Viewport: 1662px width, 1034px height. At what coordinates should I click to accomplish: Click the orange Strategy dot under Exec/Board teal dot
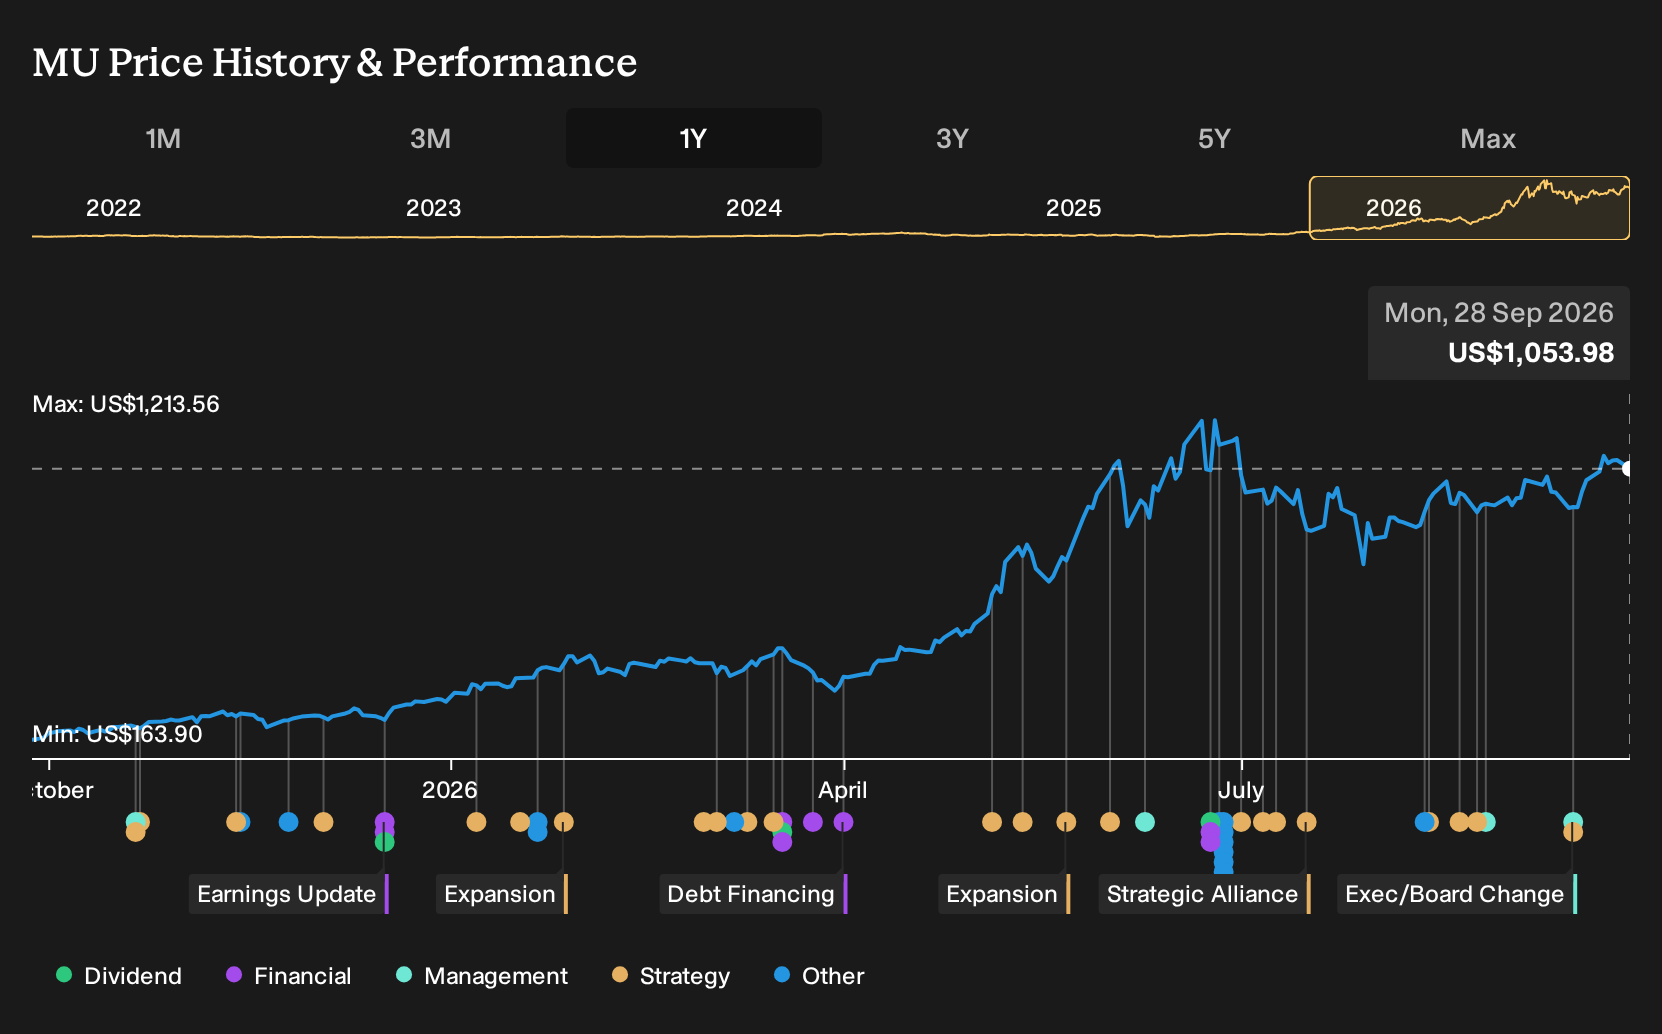coord(1573,832)
